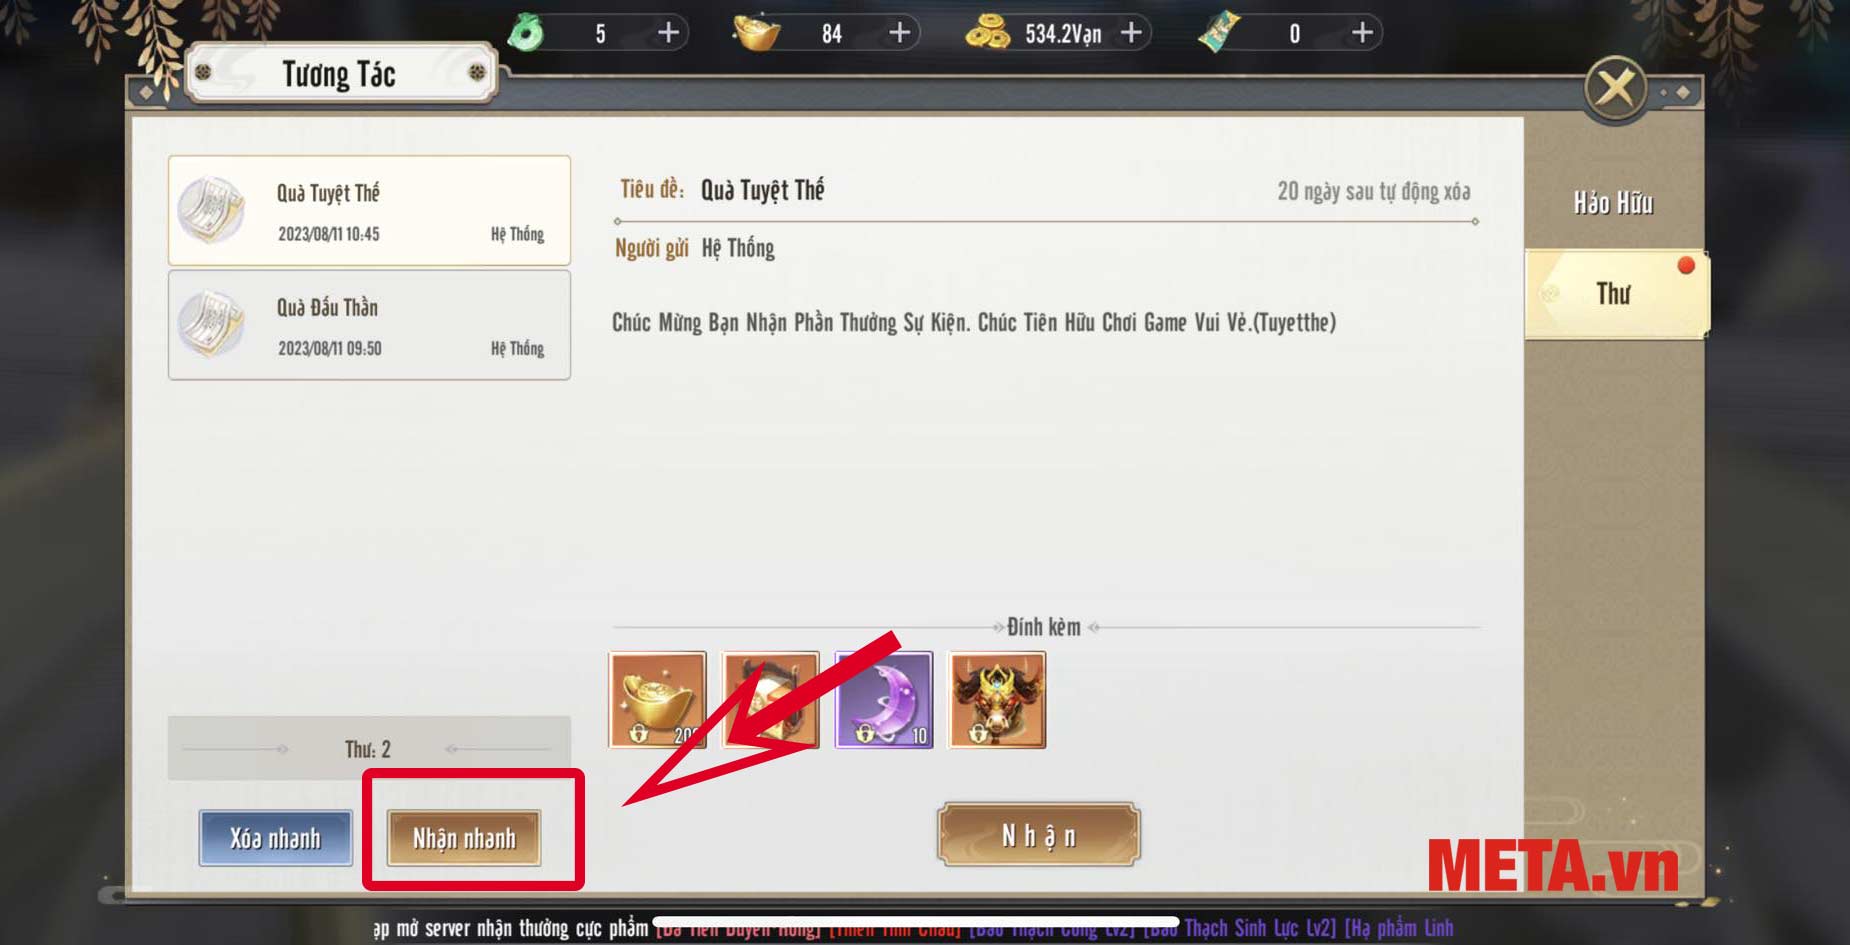
Task: Switch to the Hảo Hữu tab
Action: [1613, 203]
